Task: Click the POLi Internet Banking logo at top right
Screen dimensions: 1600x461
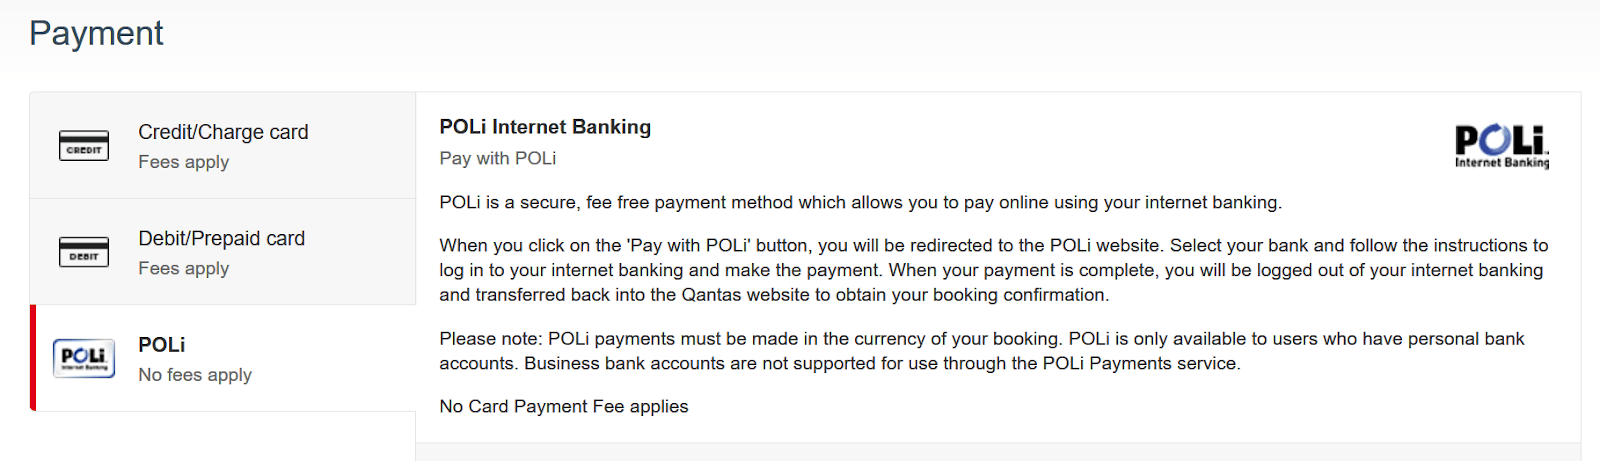Action: click(1501, 146)
